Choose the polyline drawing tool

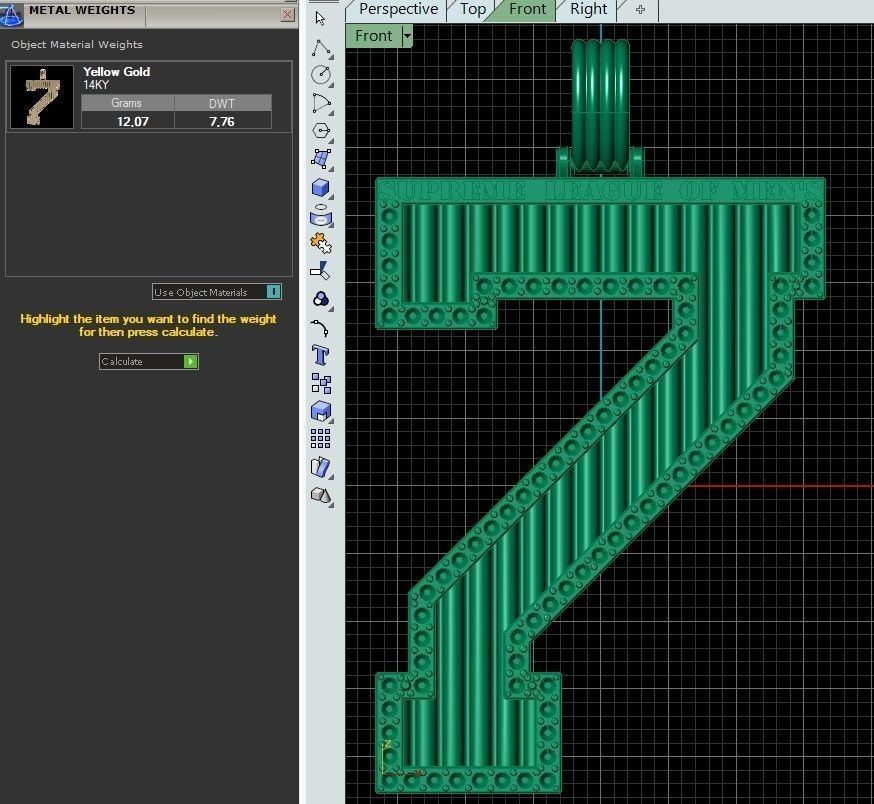tap(321, 48)
